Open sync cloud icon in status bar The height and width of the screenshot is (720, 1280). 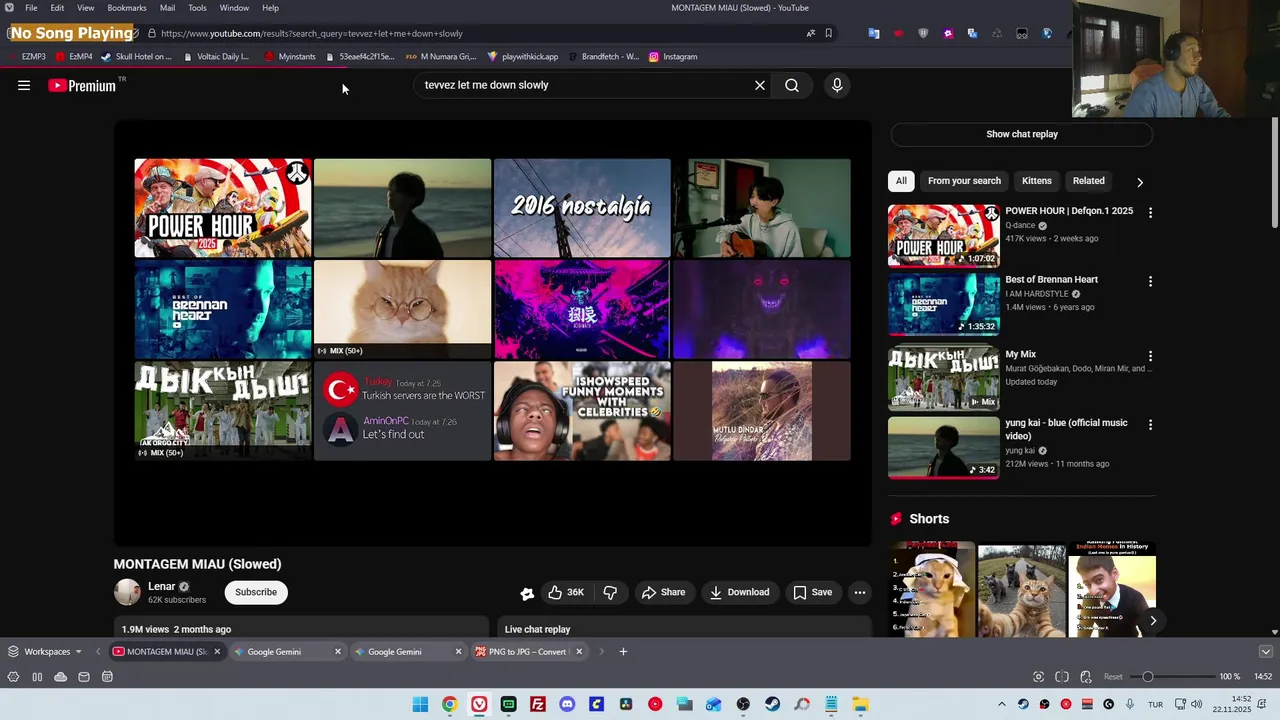coord(60,677)
